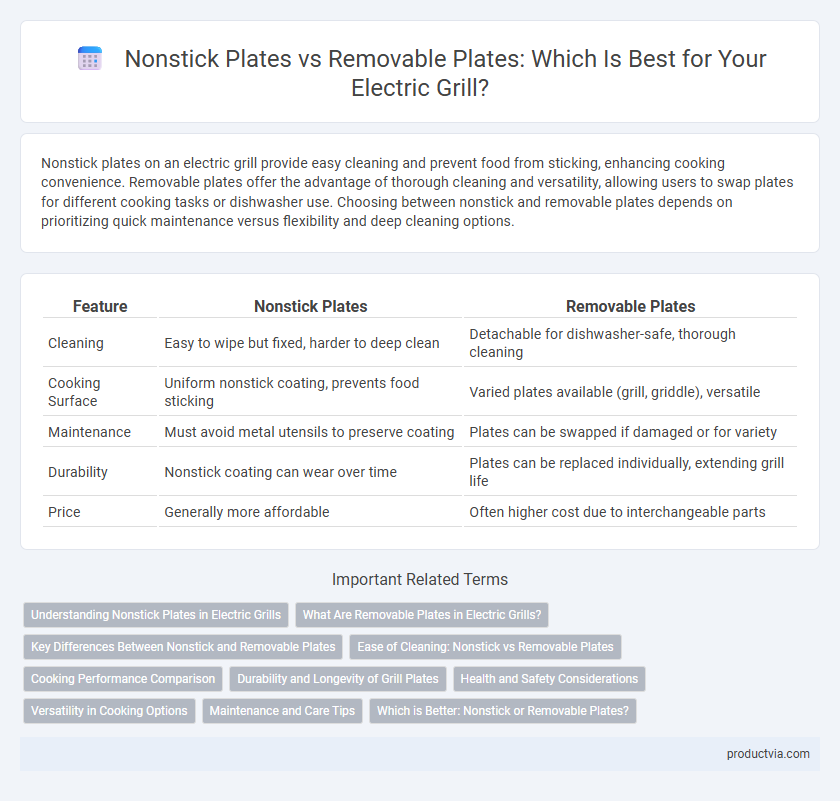Open 'What Are Removable Plates in Electric Grills?'

tap(422, 615)
